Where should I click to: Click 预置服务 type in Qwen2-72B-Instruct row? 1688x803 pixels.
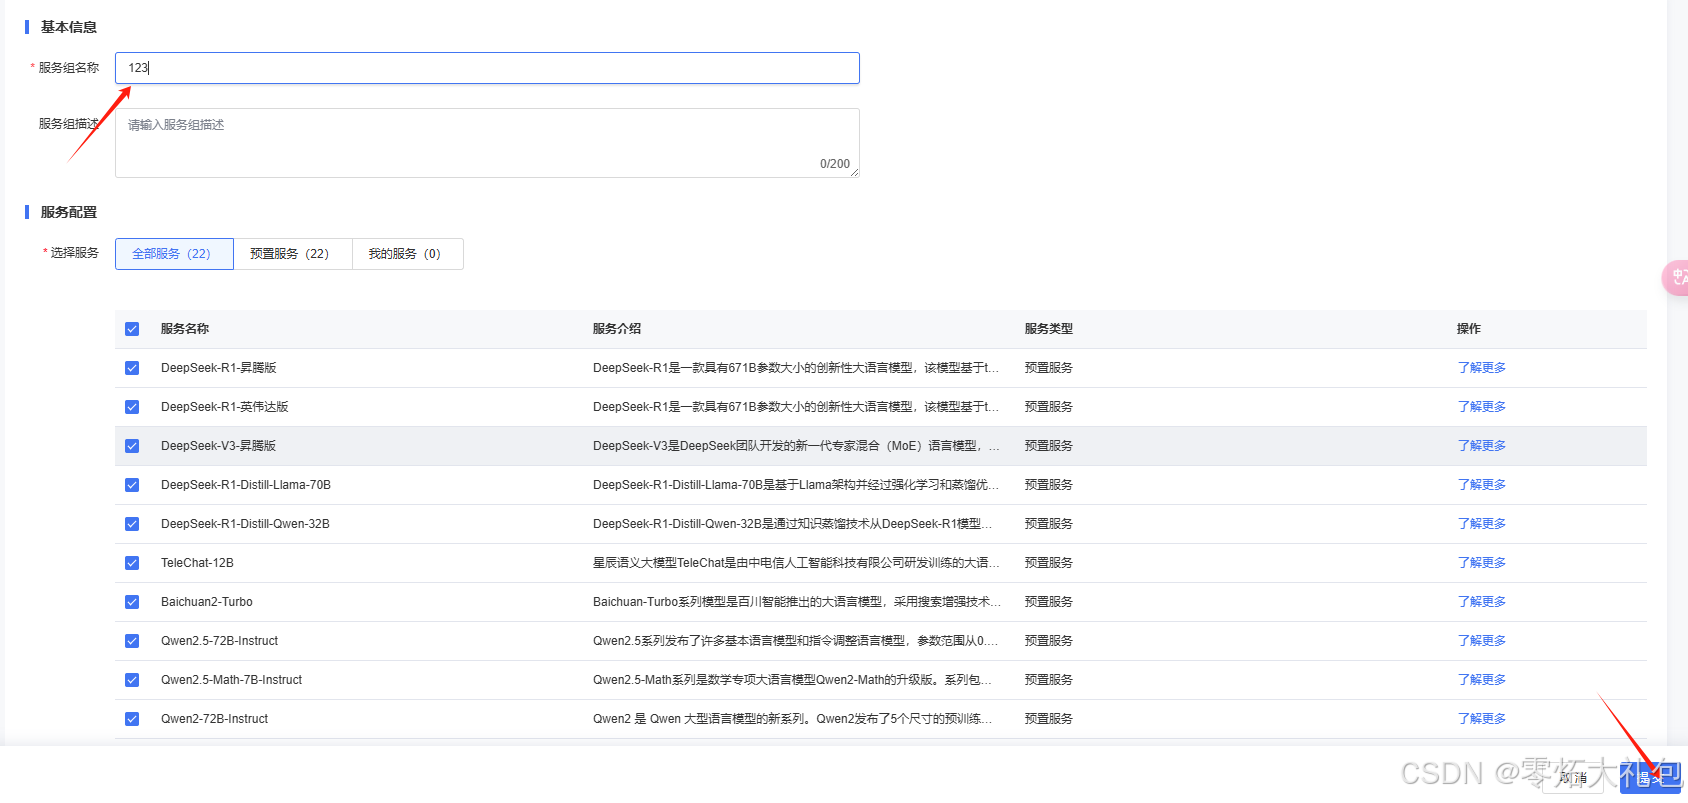click(1049, 719)
